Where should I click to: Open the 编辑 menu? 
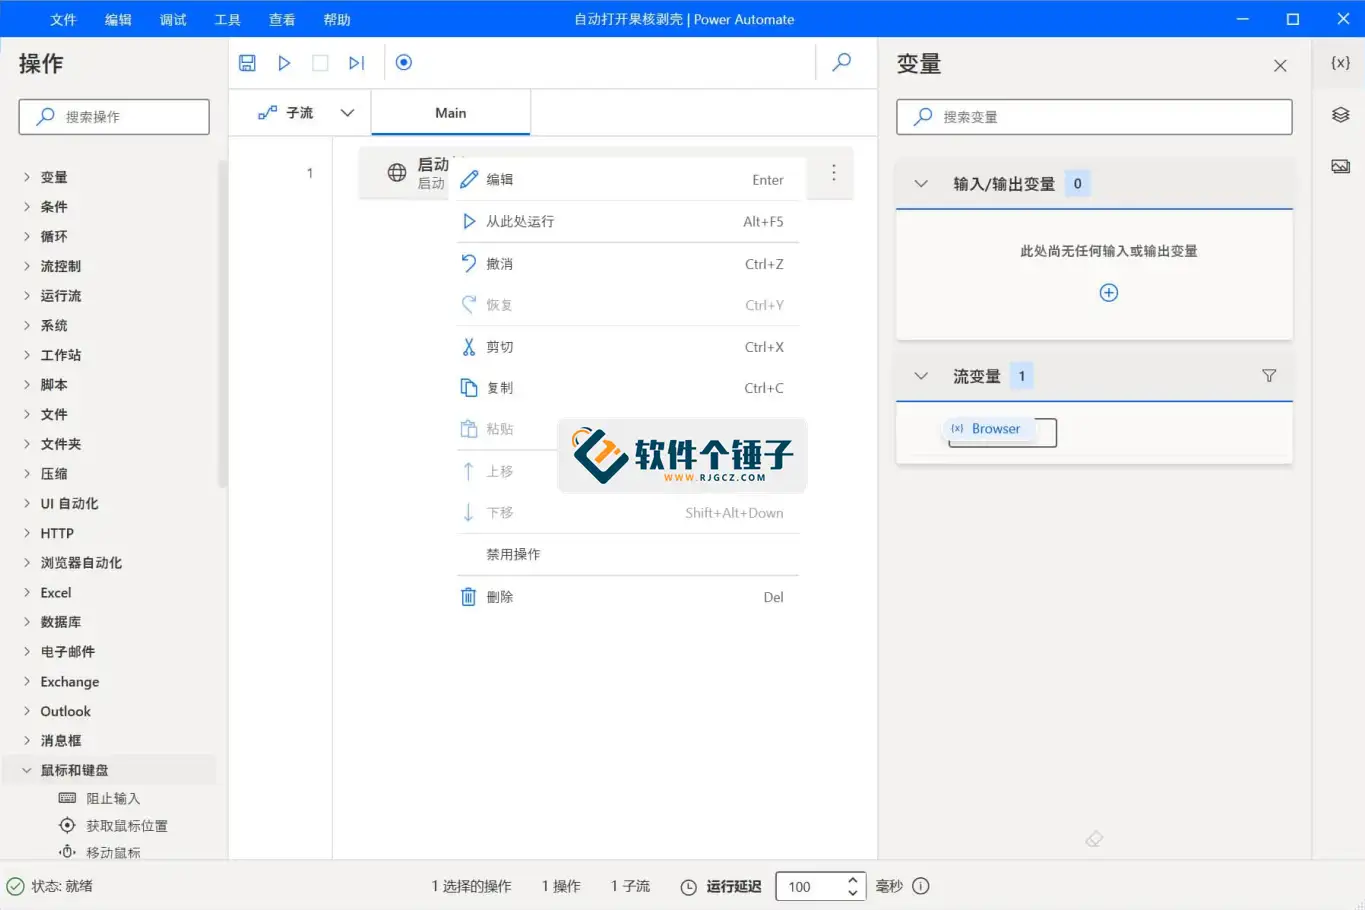tap(118, 19)
